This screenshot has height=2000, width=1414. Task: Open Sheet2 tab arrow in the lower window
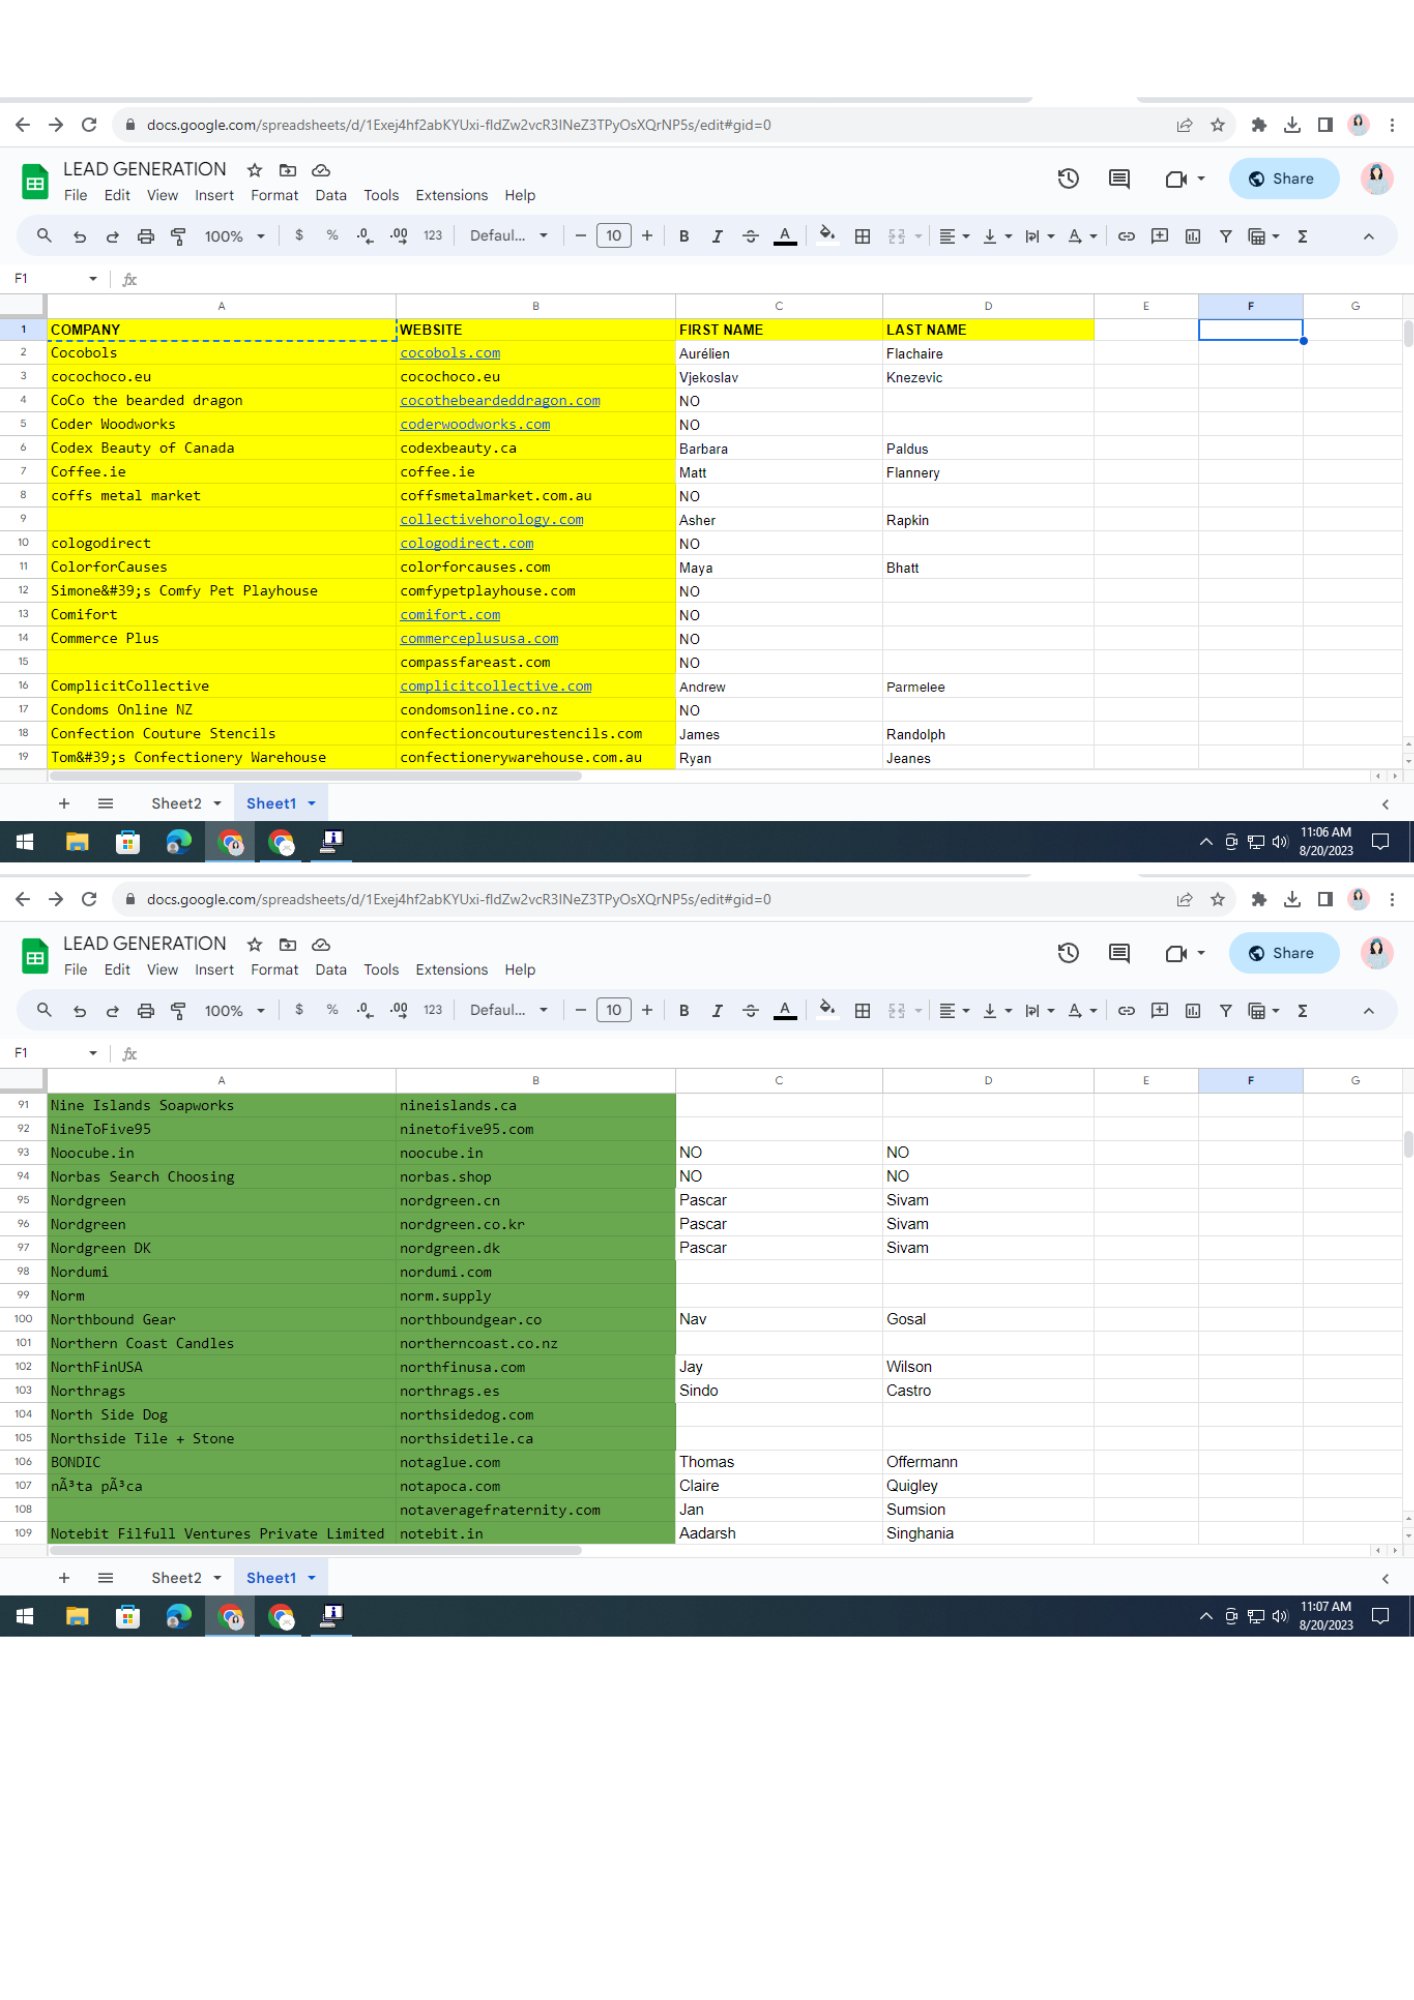(217, 1577)
